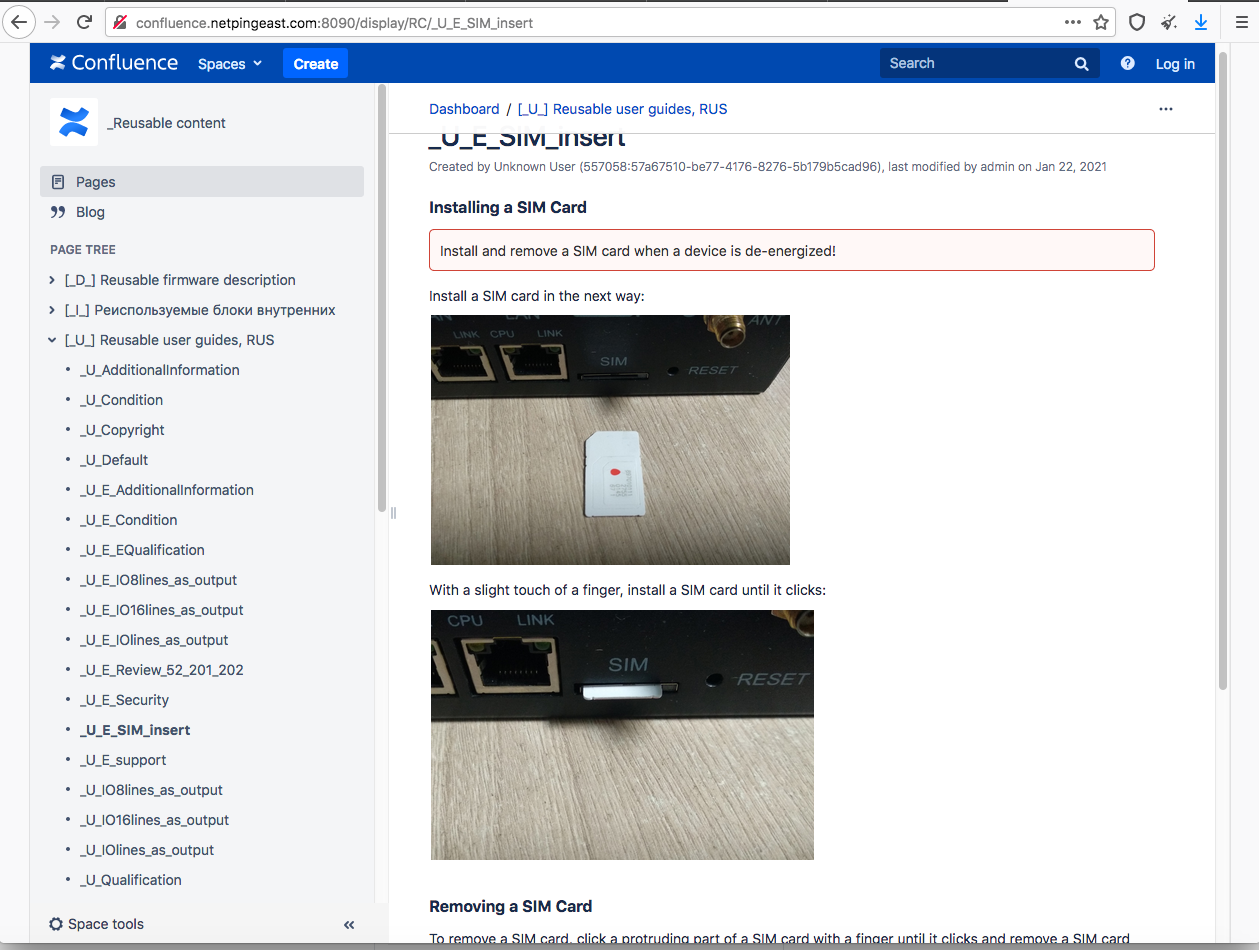Click the search magnifier icon
The image size is (1259, 950).
tap(1081, 64)
